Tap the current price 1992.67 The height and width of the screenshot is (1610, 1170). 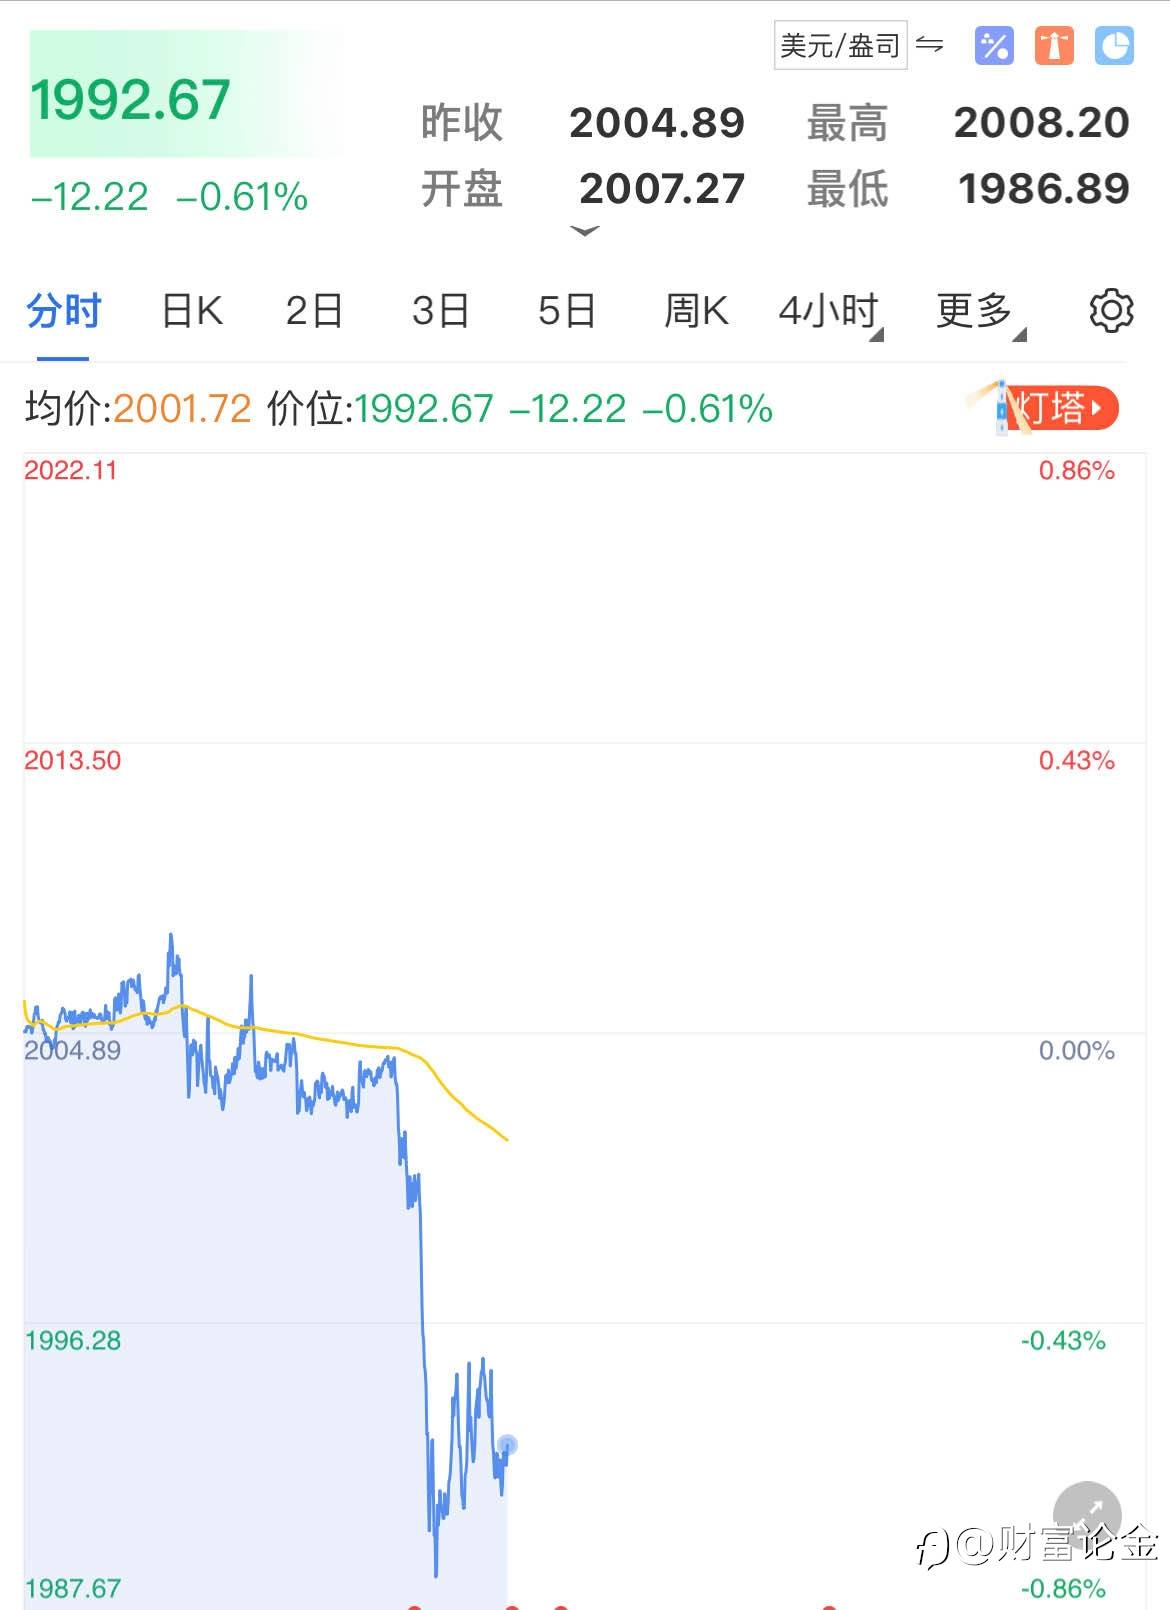pyautogui.click(x=131, y=100)
